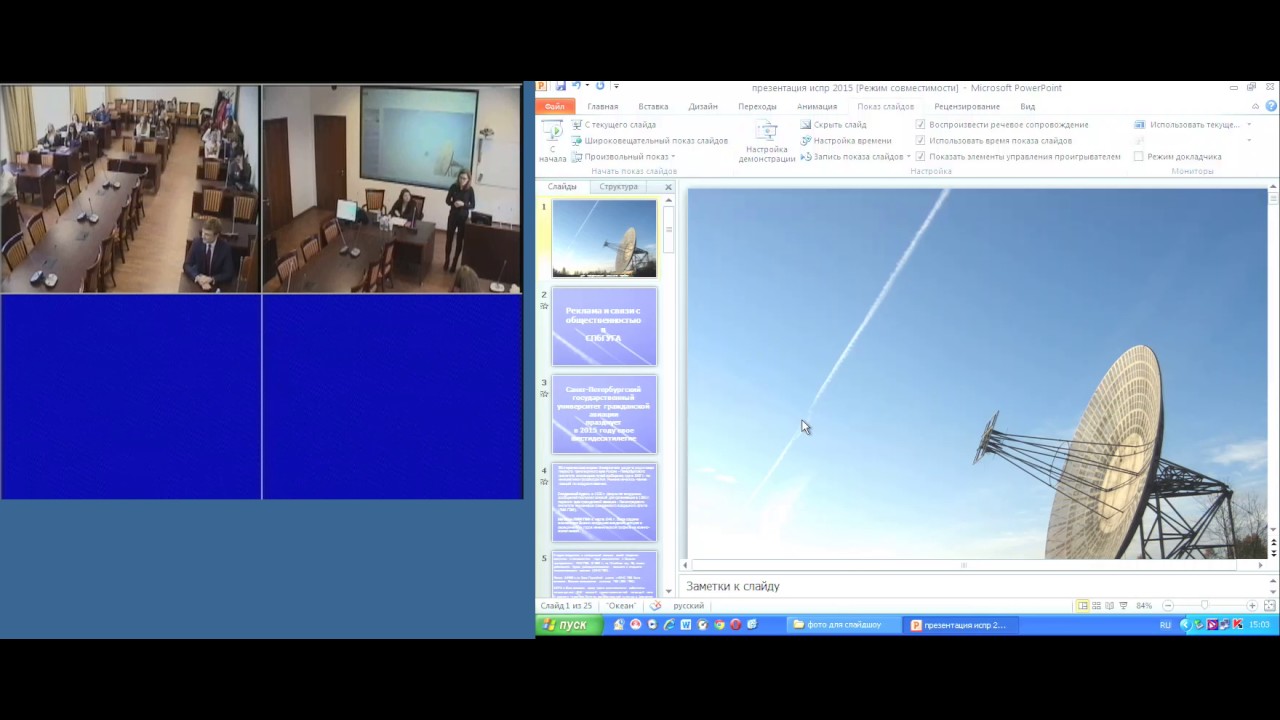1280x720 pixels.
Task: Start show from current slide (С текущего слайда)
Action: [613, 125]
